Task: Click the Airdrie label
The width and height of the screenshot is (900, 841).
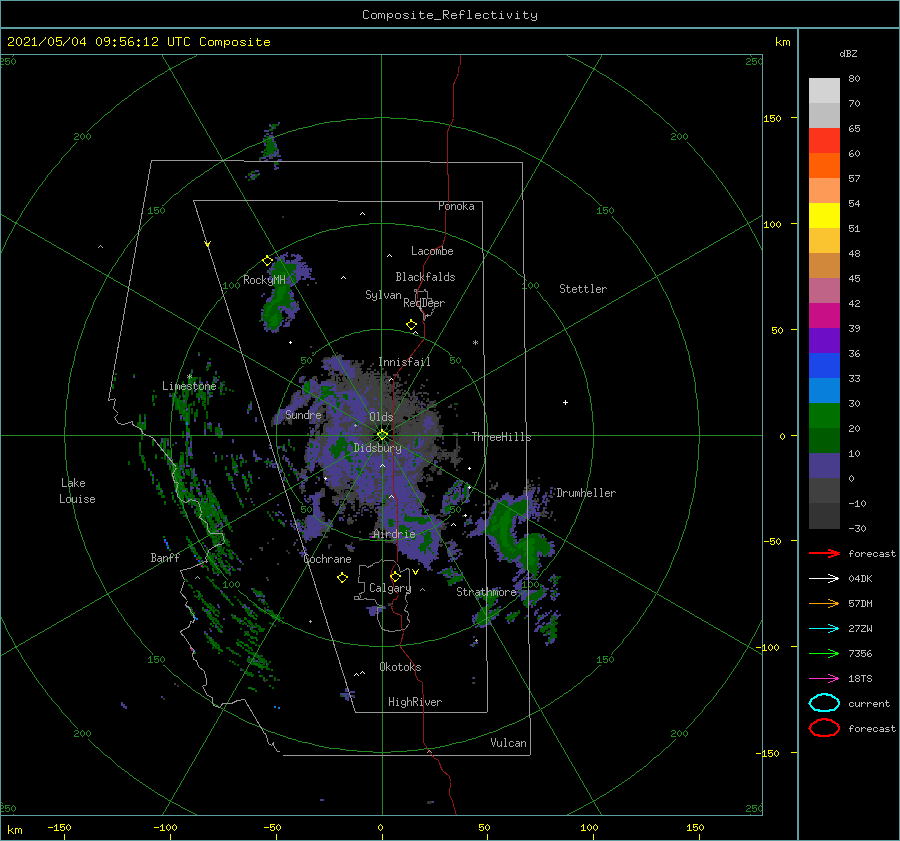Action: tap(394, 534)
